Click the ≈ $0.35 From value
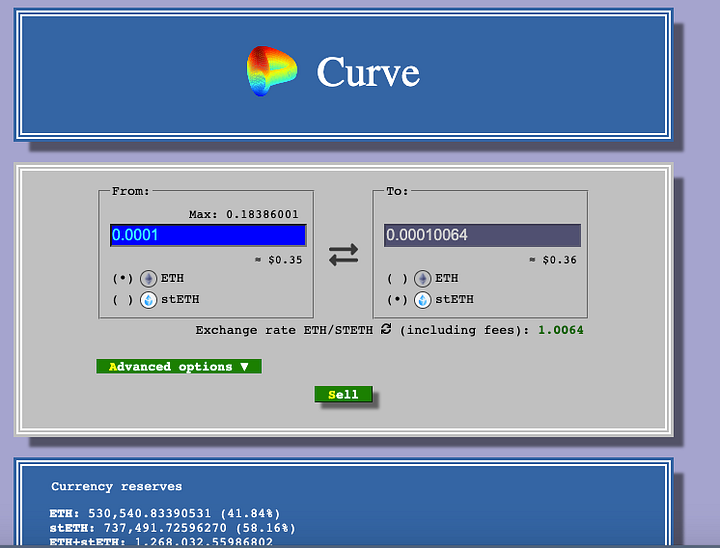 pyautogui.click(x=279, y=260)
